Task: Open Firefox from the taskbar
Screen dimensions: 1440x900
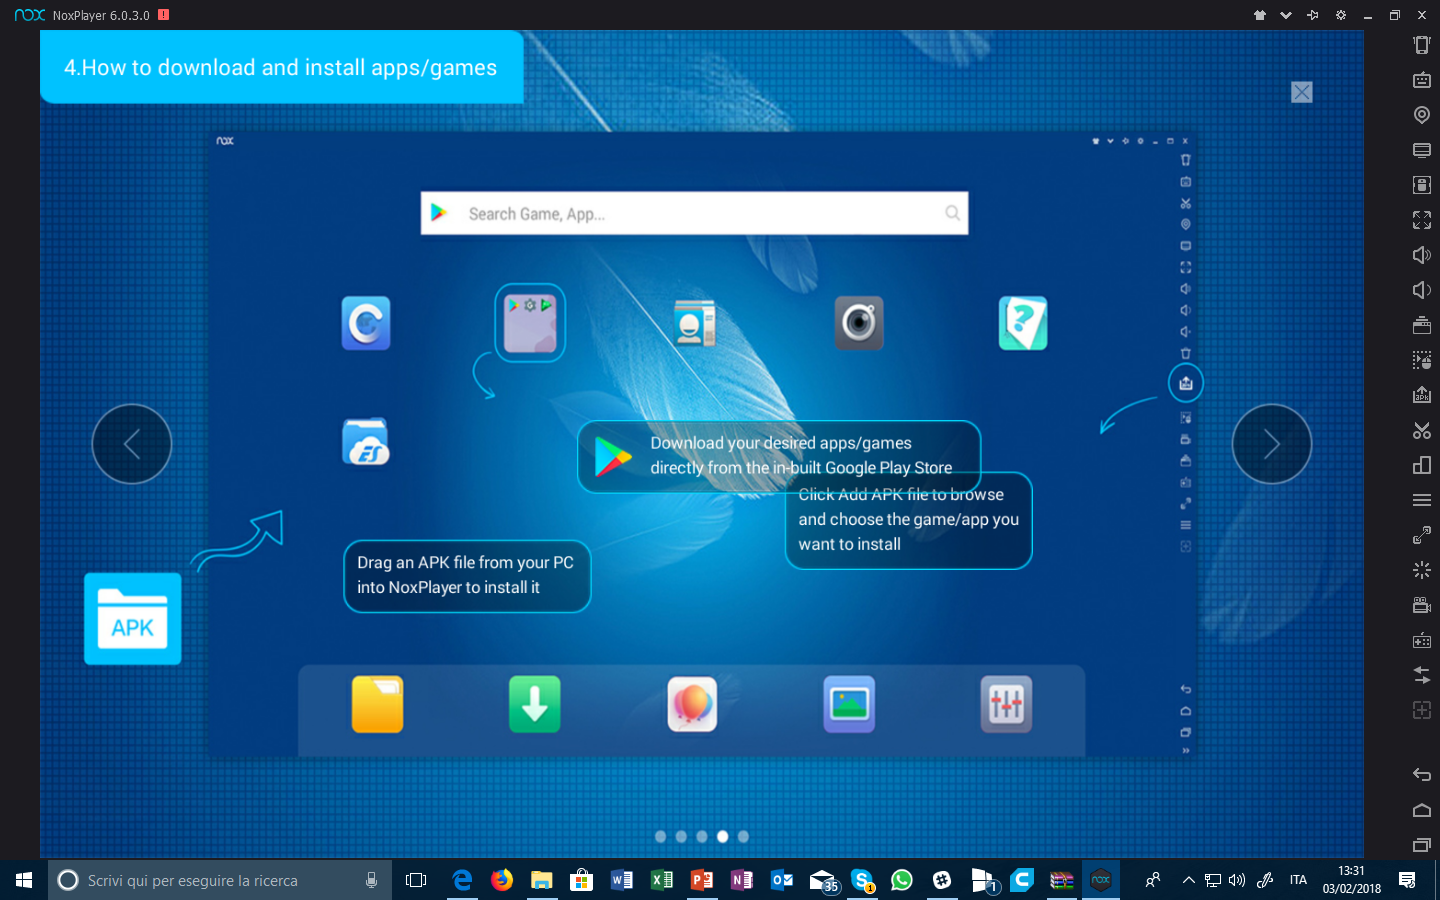Action: click(x=502, y=880)
